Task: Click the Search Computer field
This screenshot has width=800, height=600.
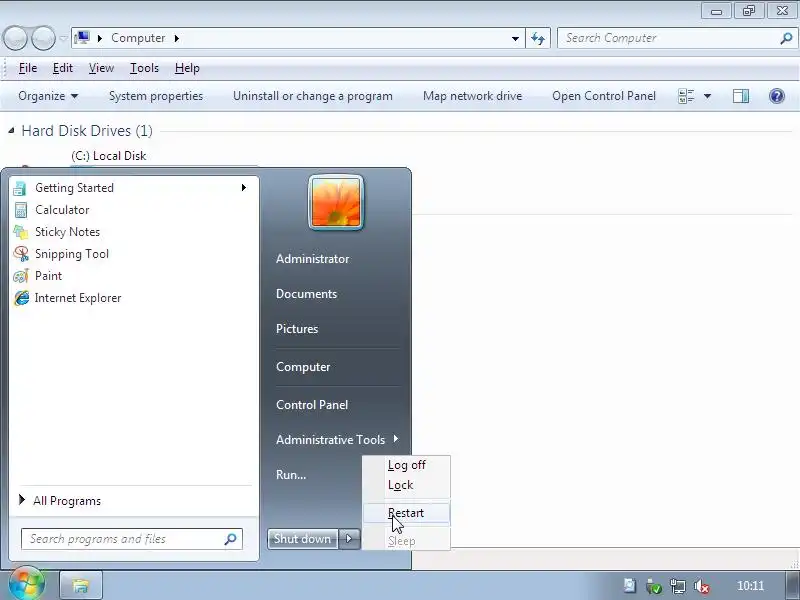Action: (x=678, y=38)
